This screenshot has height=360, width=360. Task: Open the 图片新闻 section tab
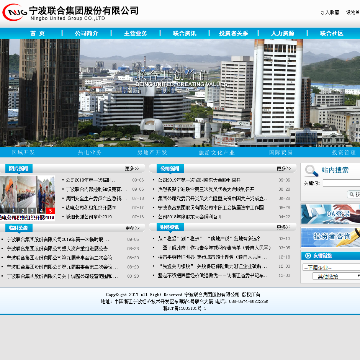tap(19, 169)
